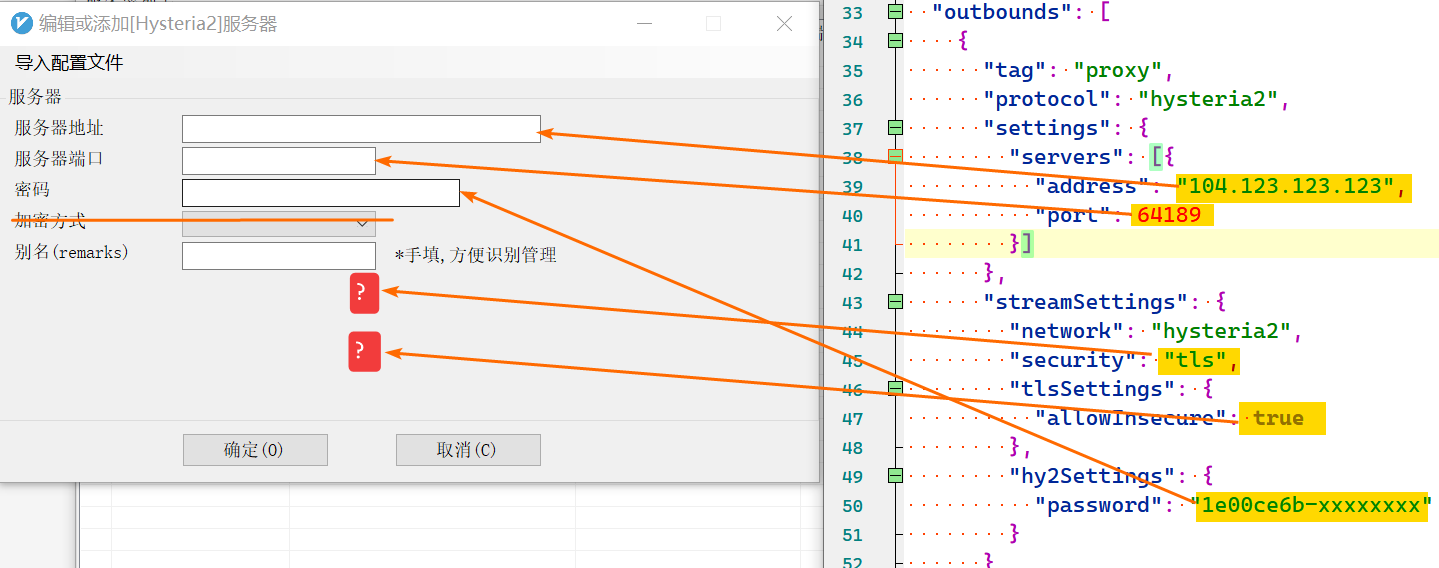This screenshot has width=1439, height=568.
Task: Open the 导入配置文件 menu
Action: click(69, 63)
